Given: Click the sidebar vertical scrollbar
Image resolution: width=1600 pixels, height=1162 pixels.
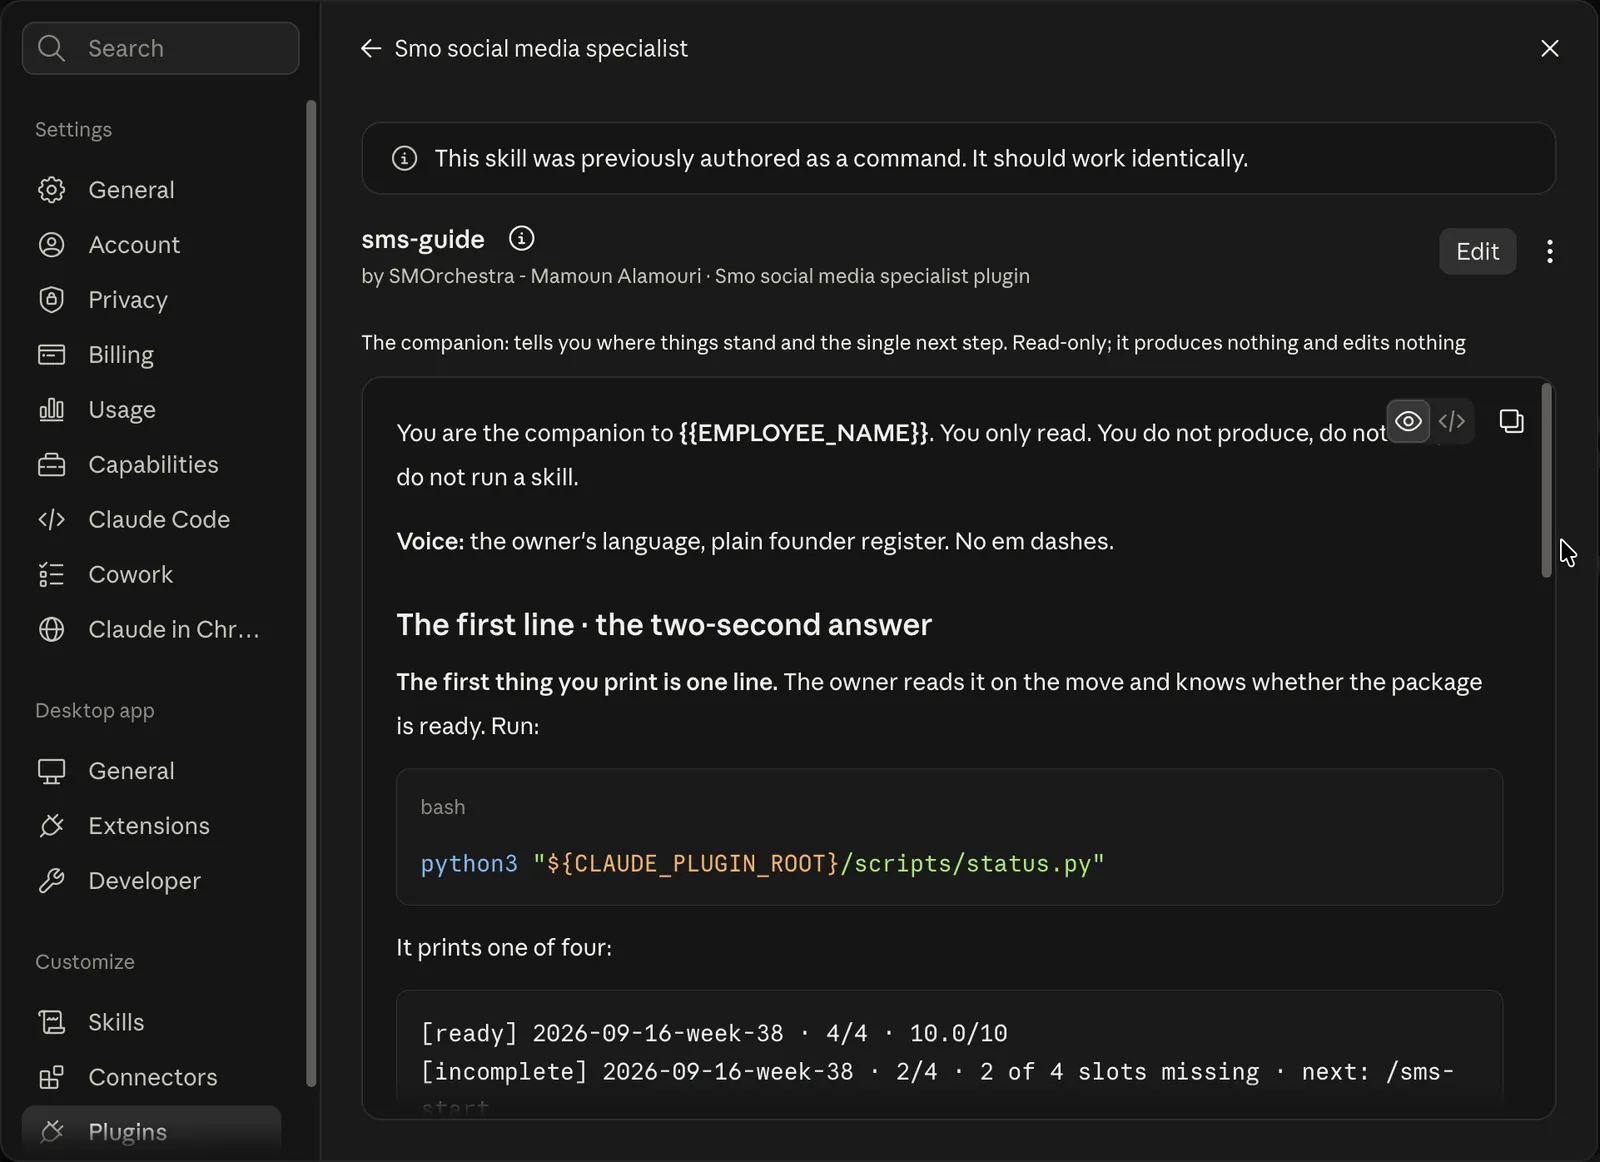Looking at the screenshot, I should coord(311,593).
